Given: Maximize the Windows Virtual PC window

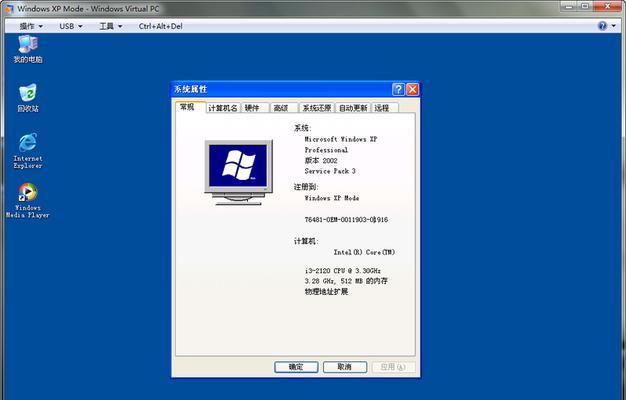Looking at the screenshot, I should pos(585,6).
